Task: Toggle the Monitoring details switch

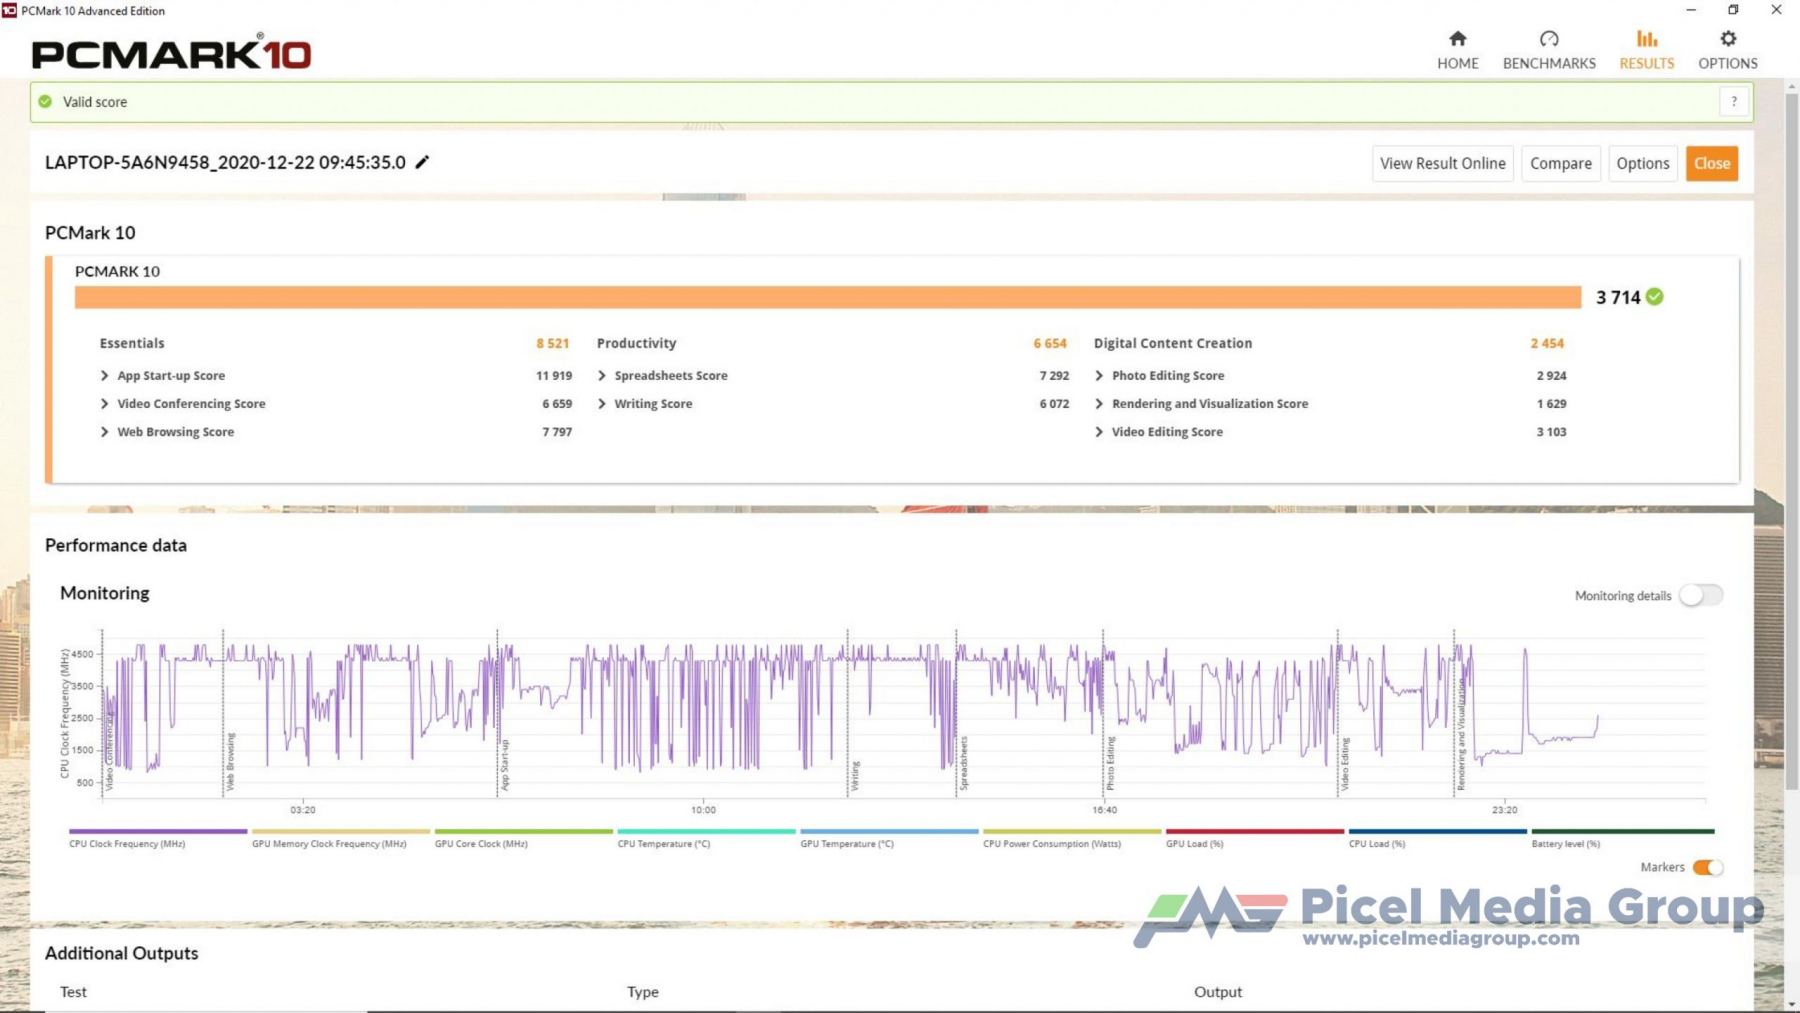Action: [1700, 595]
